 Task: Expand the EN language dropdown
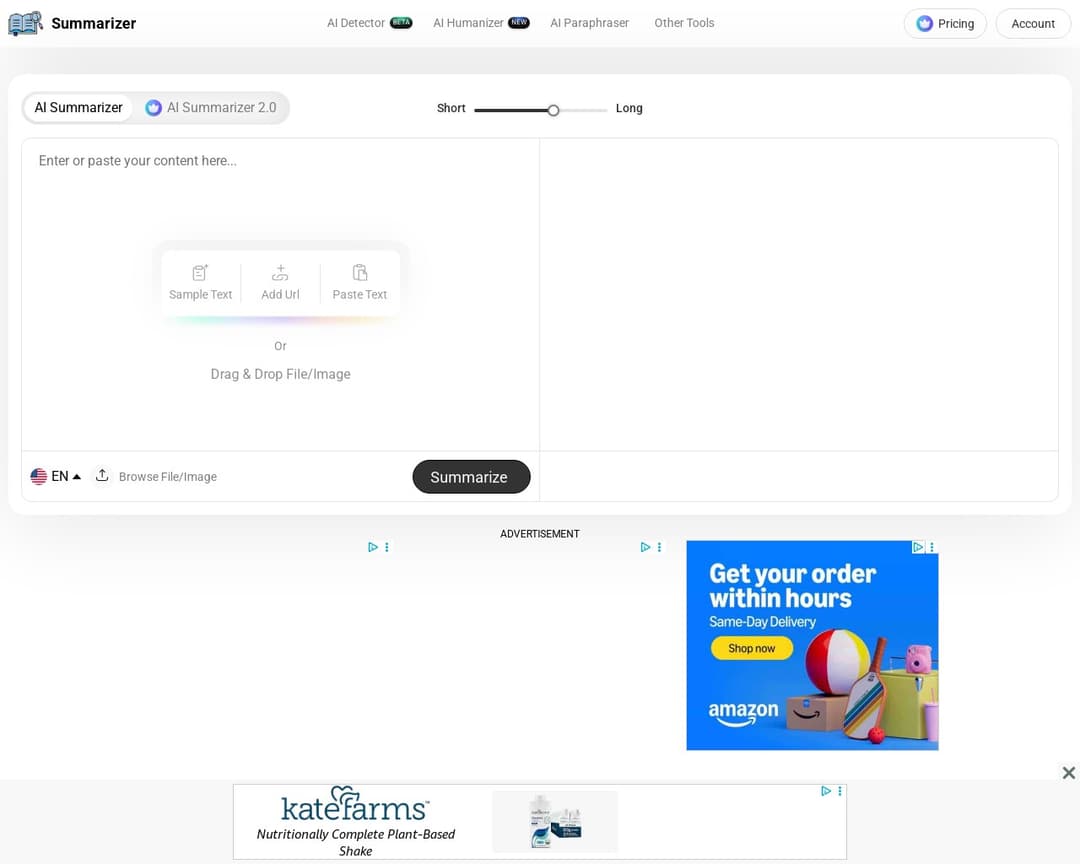tap(66, 477)
